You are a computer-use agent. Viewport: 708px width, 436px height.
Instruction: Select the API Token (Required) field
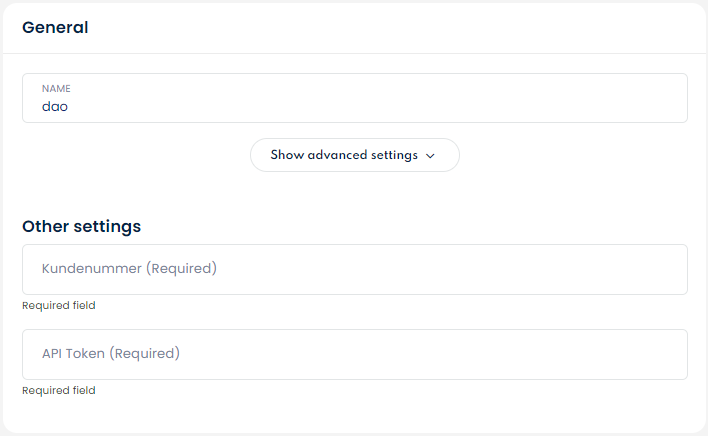click(x=355, y=354)
